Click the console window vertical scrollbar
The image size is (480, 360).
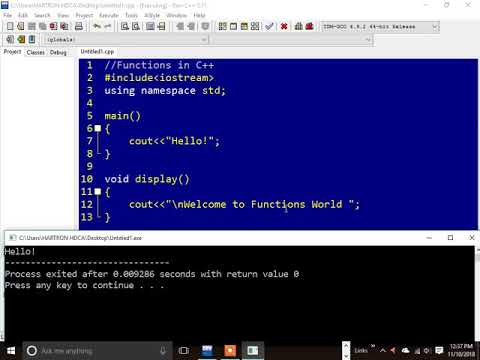coord(477,293)
